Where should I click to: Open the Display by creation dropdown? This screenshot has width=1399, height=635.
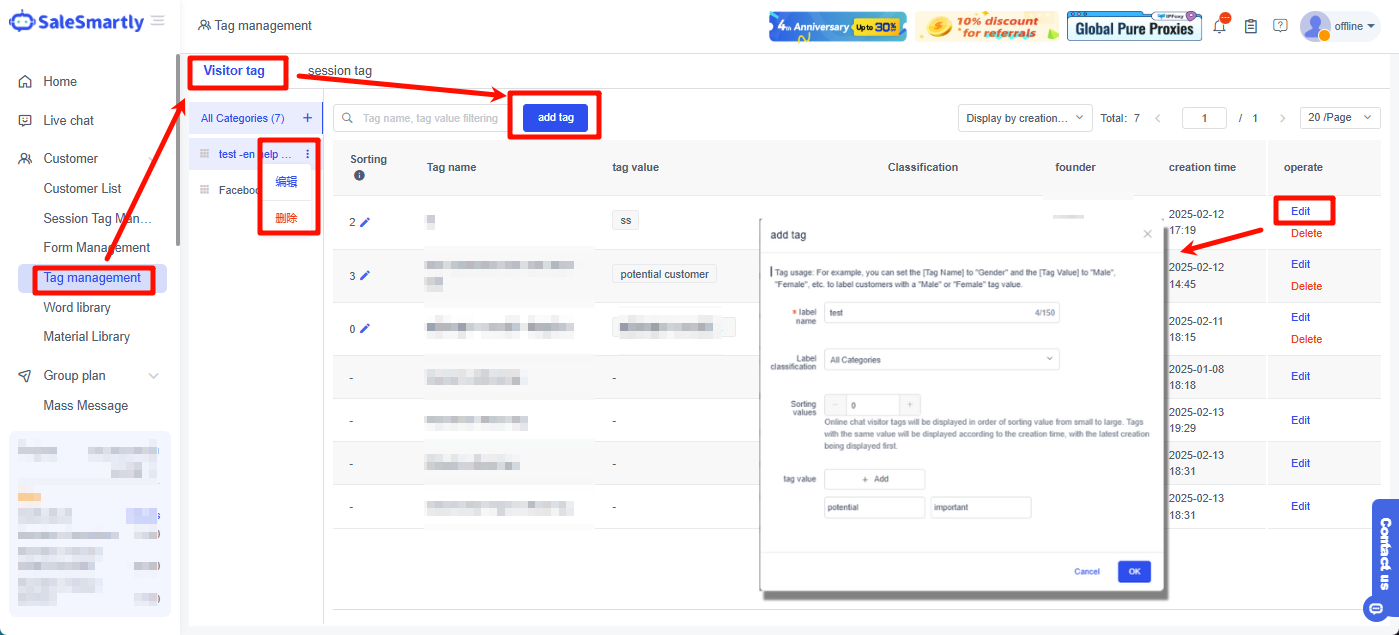point(1024,118)
